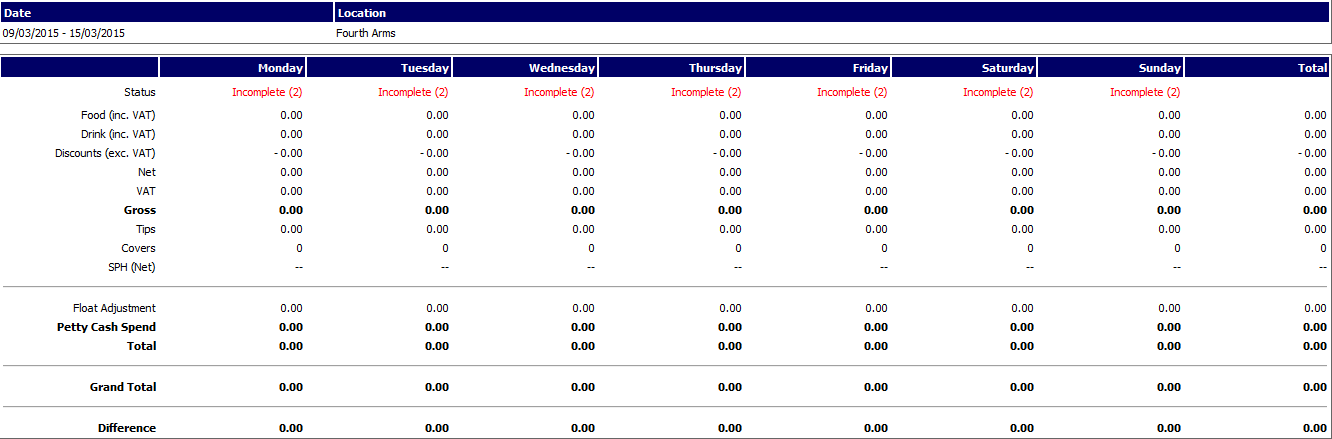Select the Difference row label
The height and width of the screenshot is (439, 1332).
[x=127, y=428]
